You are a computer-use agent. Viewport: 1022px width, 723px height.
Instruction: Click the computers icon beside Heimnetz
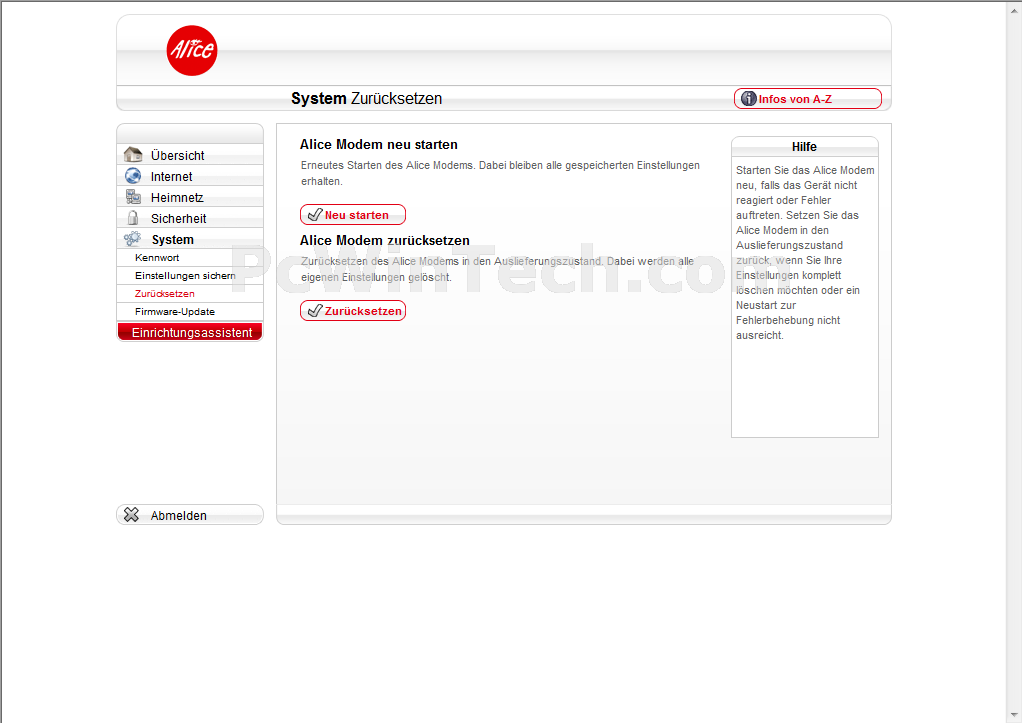coord(133,197)
